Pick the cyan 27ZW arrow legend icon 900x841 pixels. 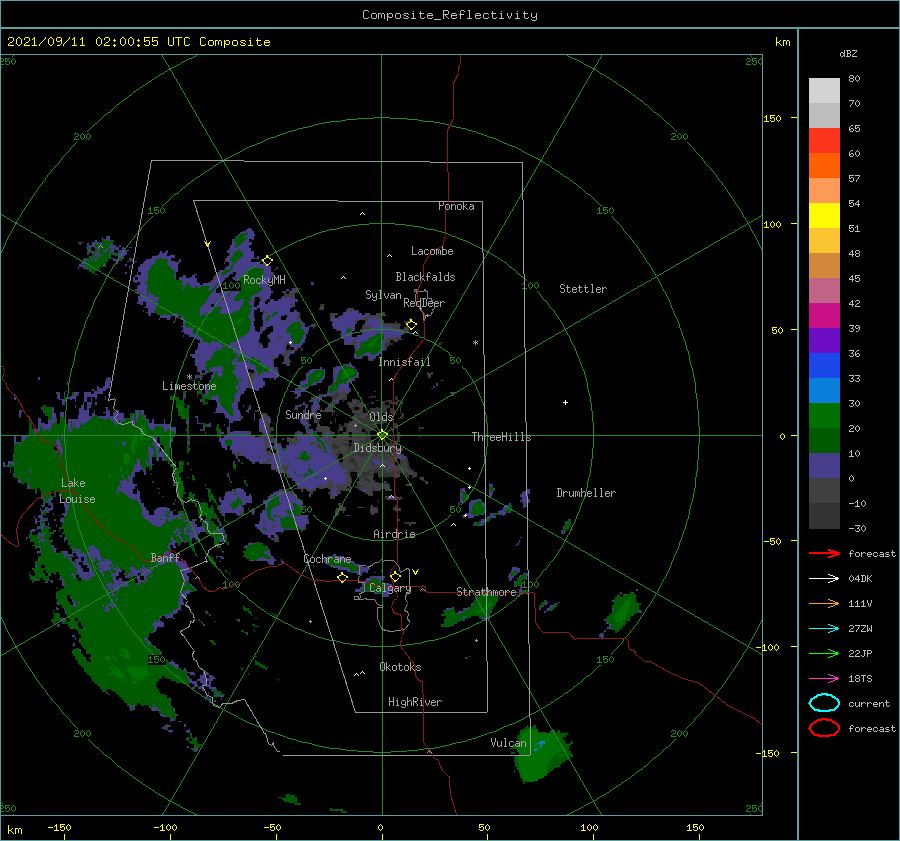tap(824, 629)
